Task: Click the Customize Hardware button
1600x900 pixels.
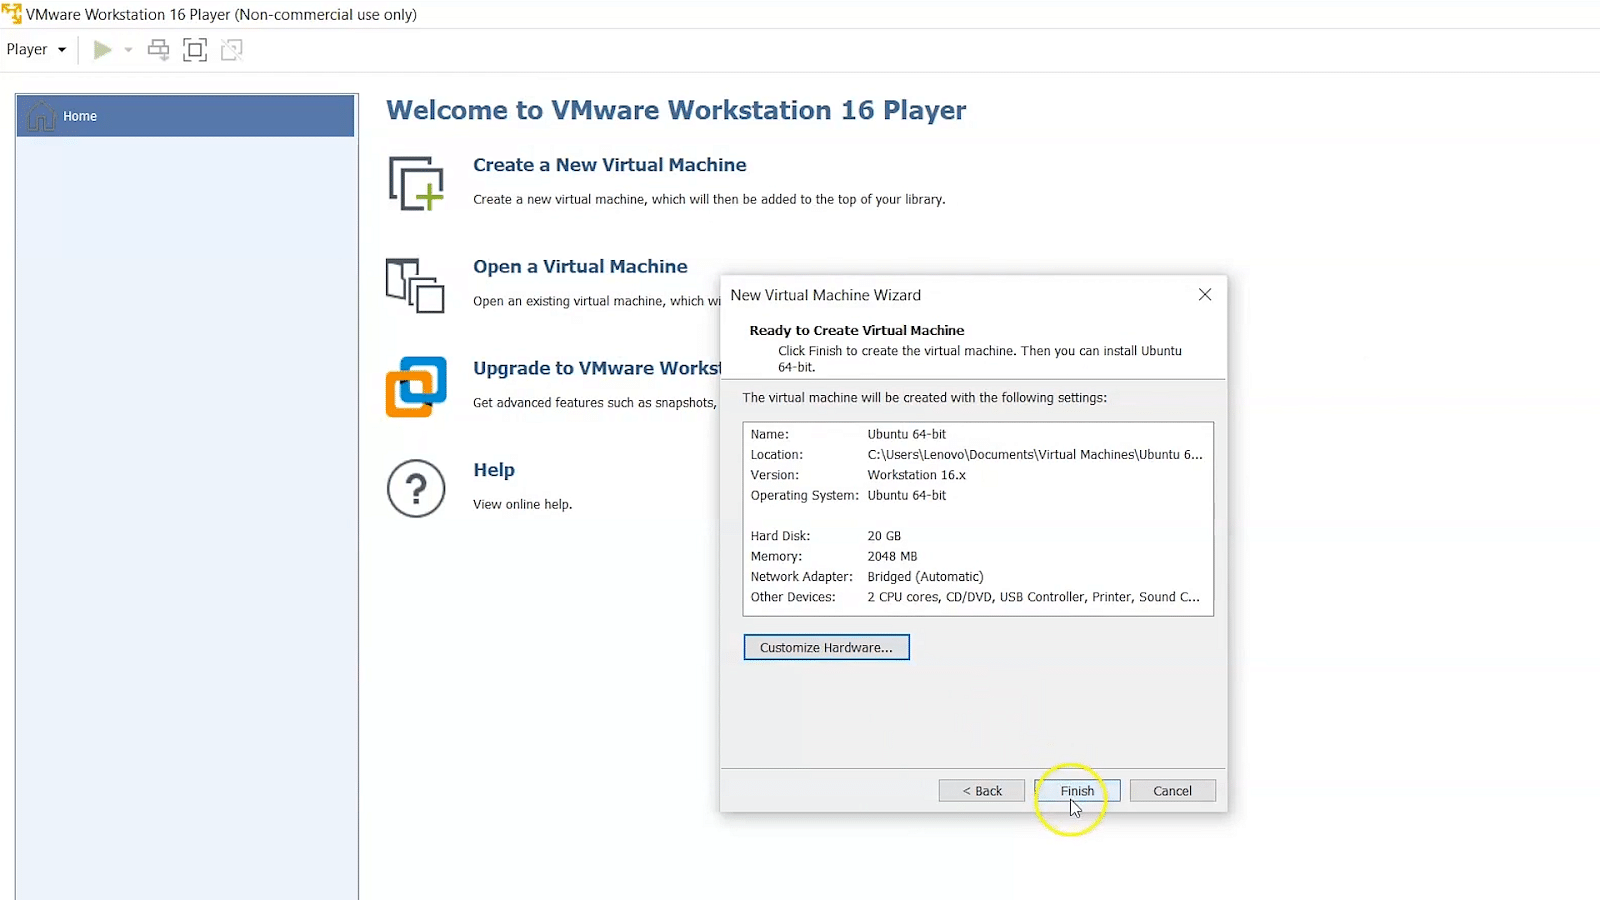Action: (x=826, y=648)
